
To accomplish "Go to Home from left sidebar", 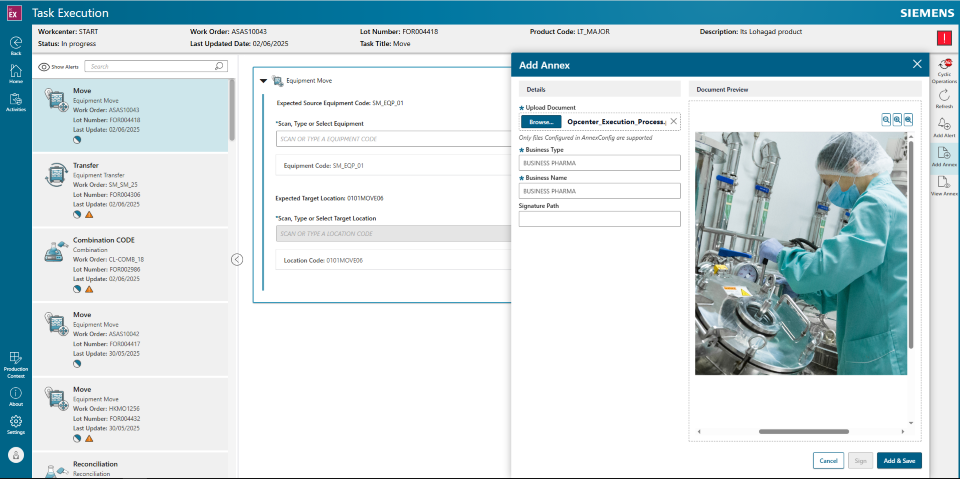I will [16, 73].
